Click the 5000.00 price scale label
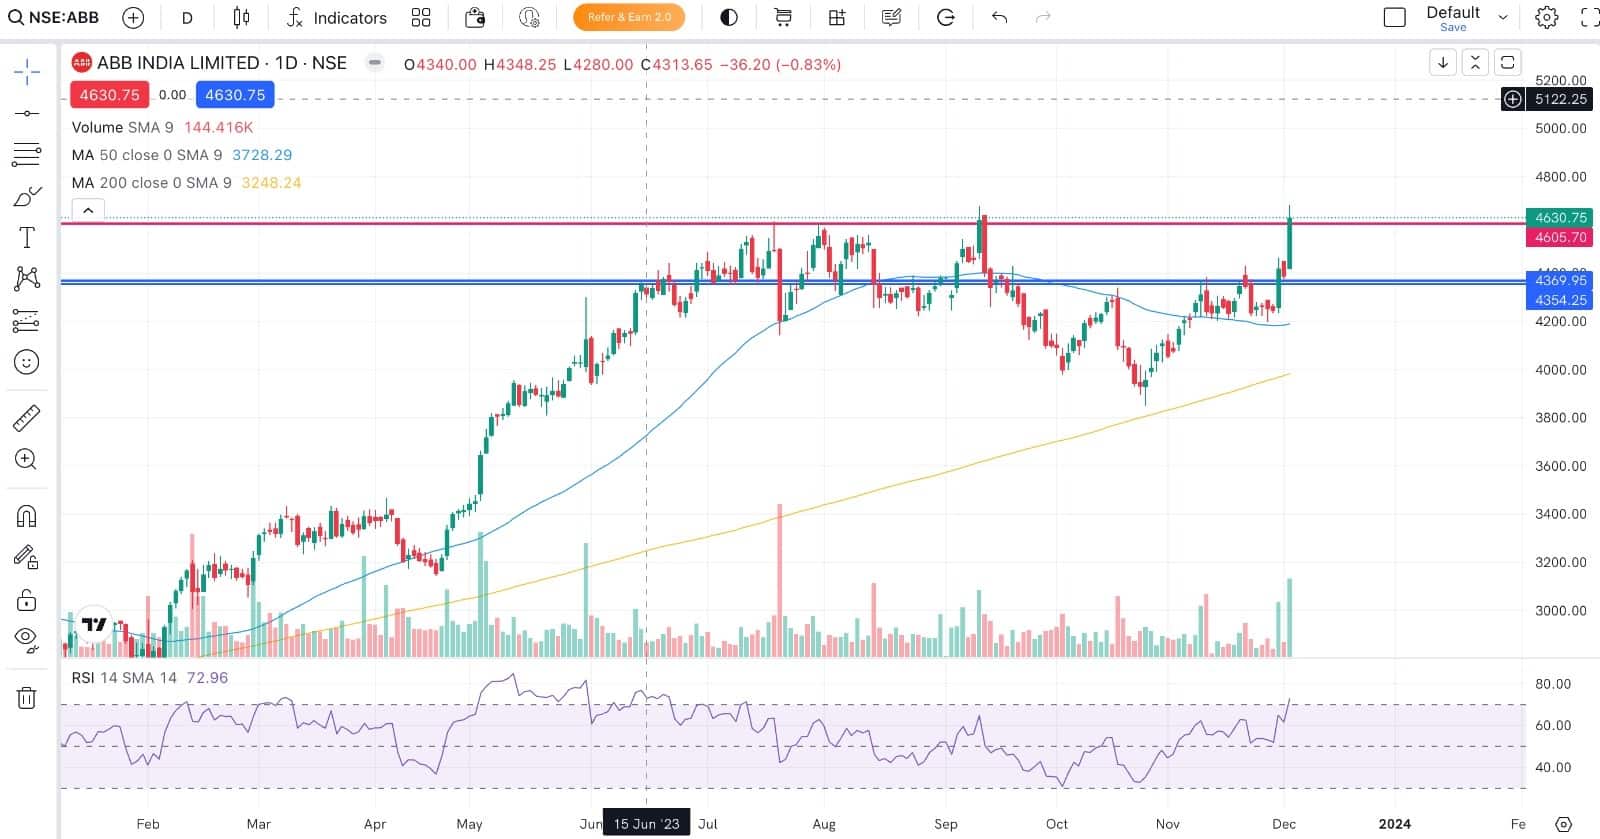Viewport: 1600px width, 839px height. tap(1560, 128)
